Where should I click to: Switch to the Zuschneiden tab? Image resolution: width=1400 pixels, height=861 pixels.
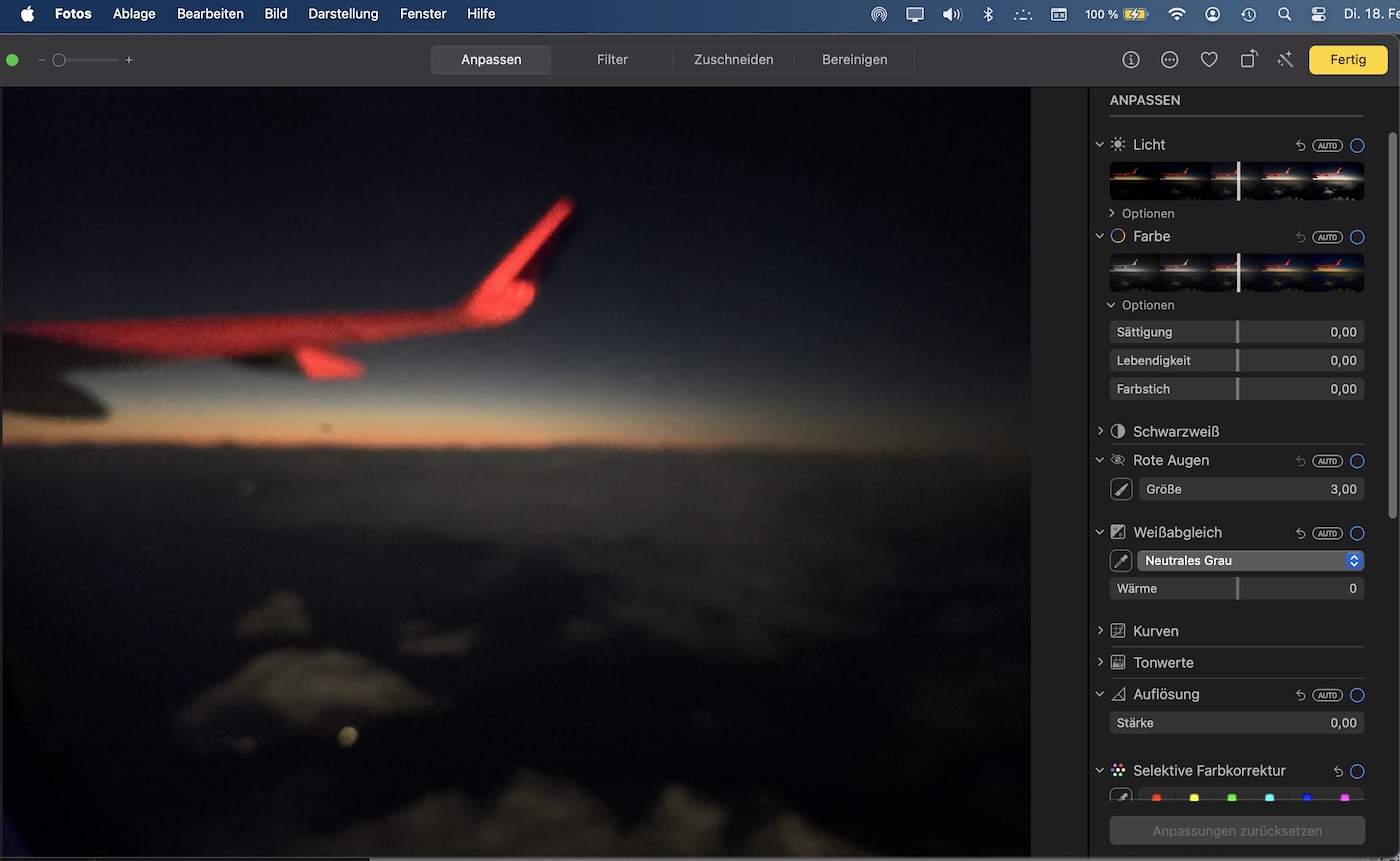[x=733, y=60]
